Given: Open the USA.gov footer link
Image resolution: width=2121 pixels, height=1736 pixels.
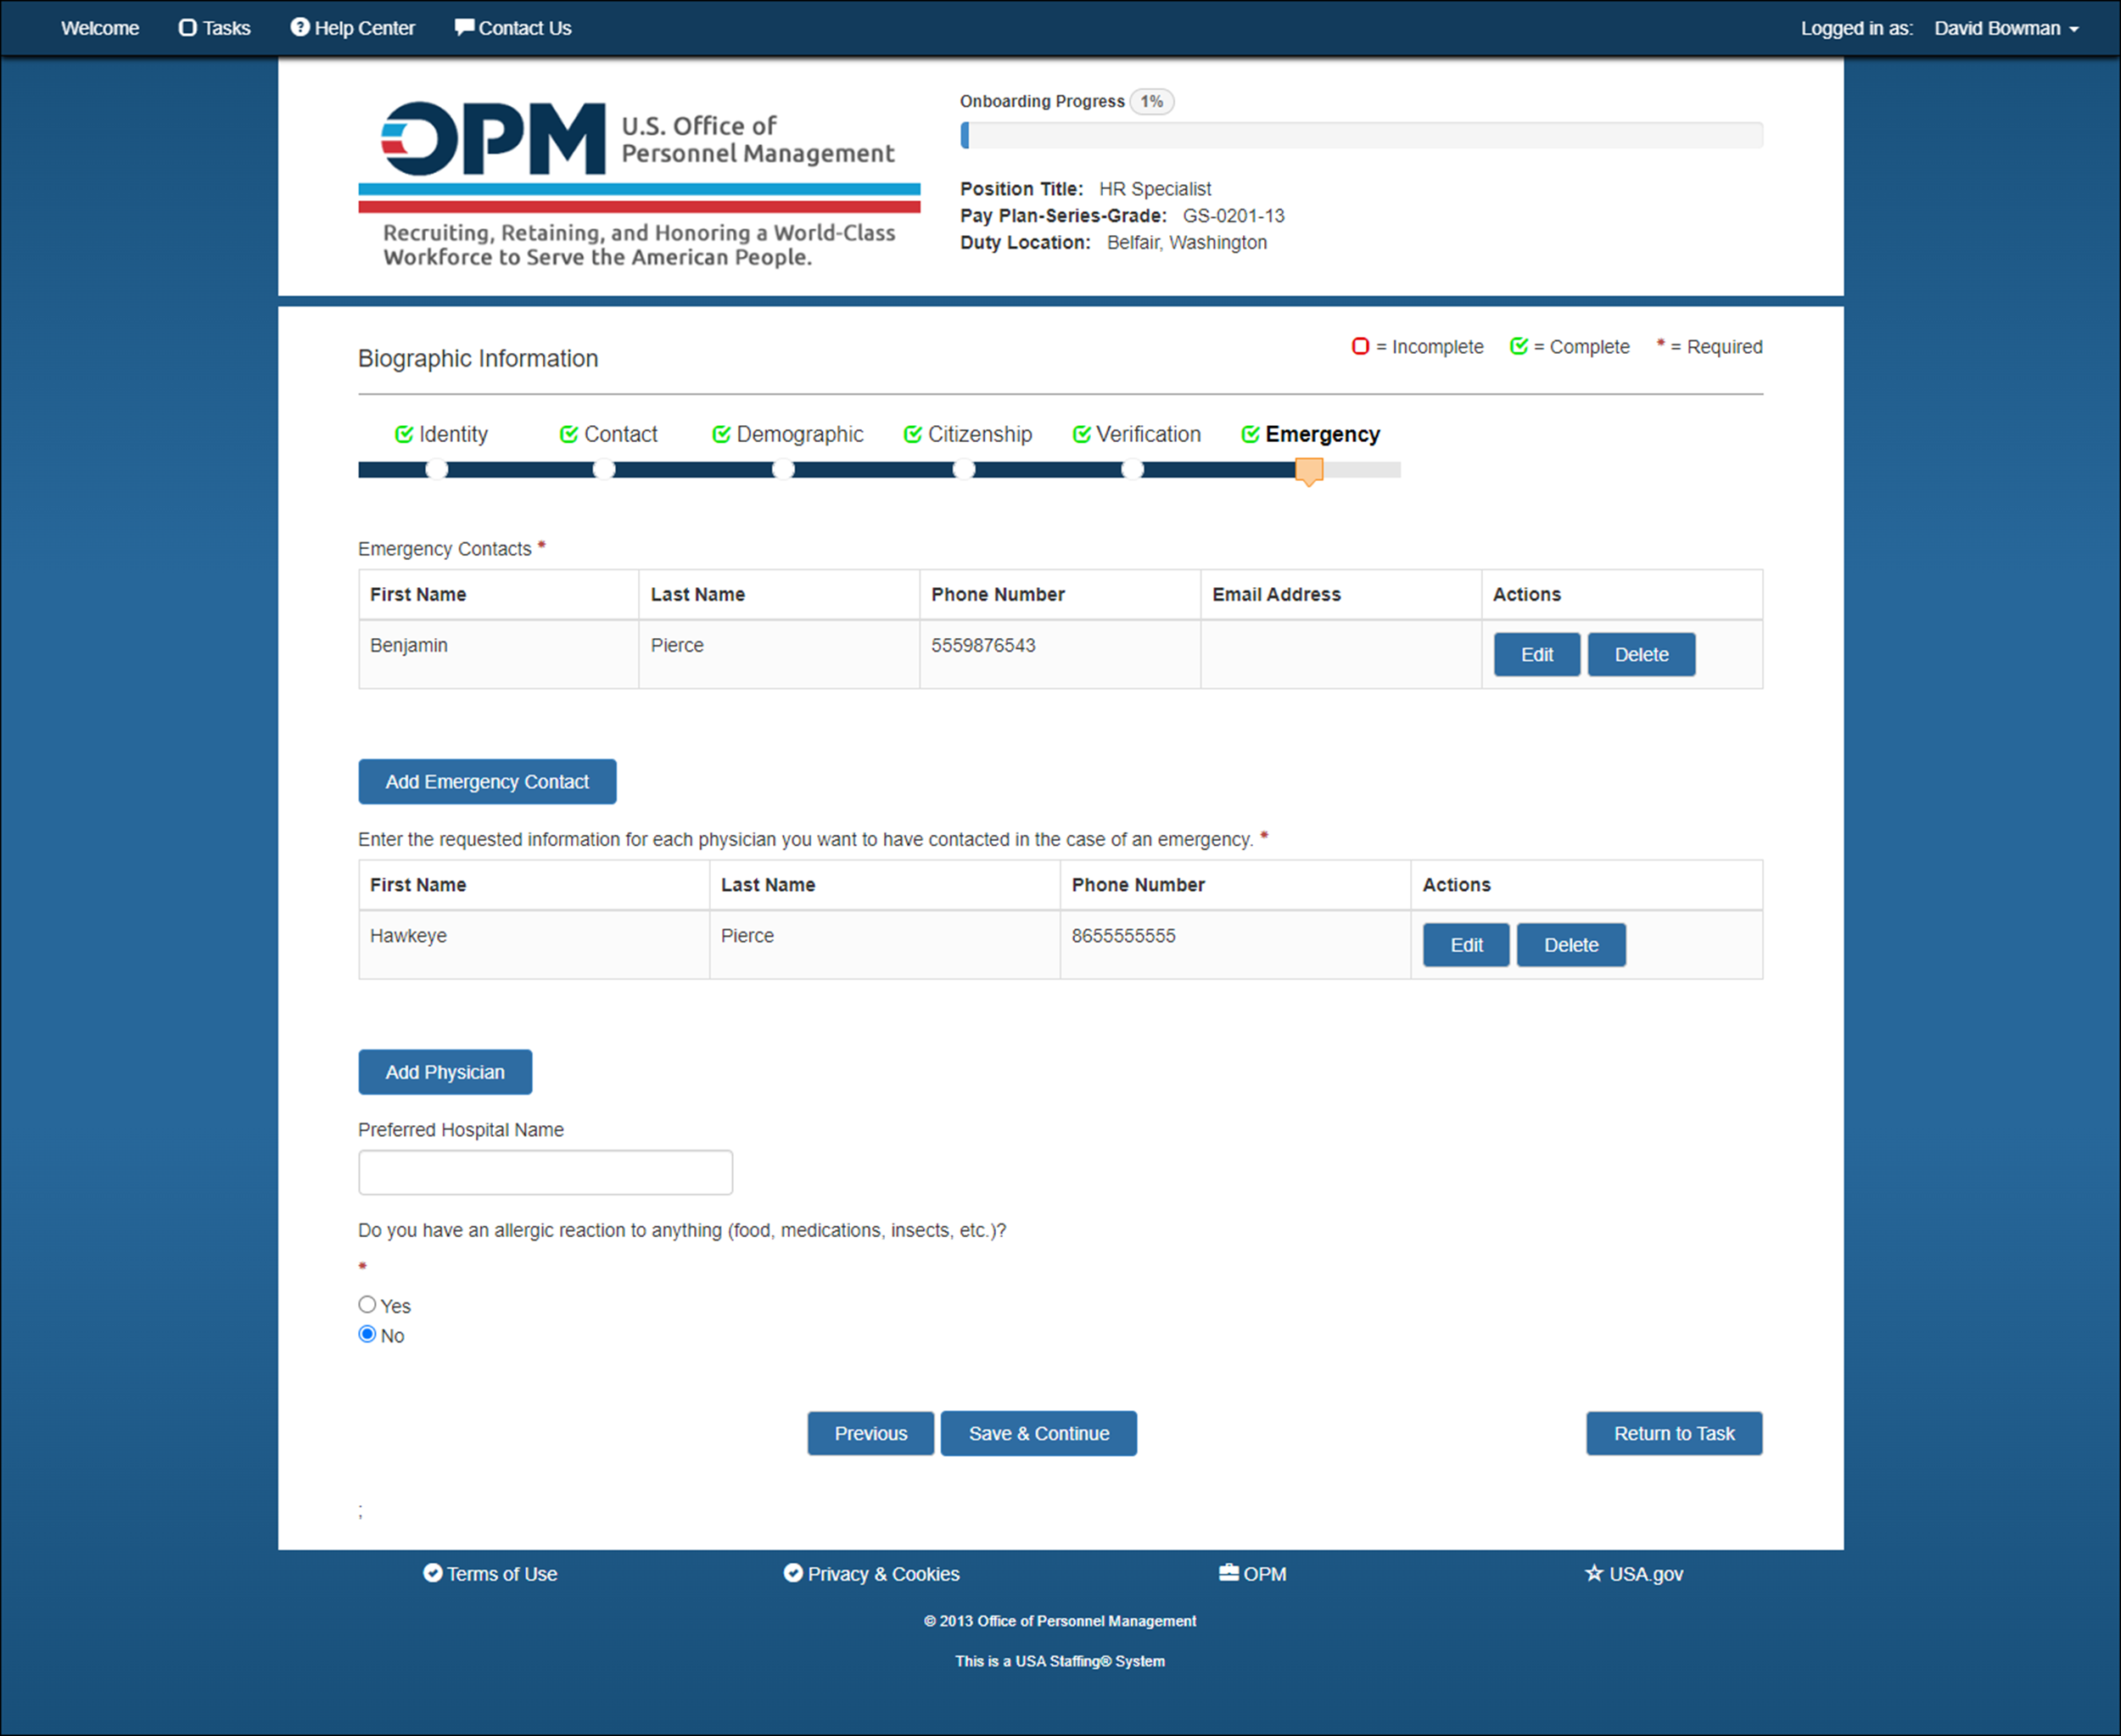Looking at the screenshot, I should 1634,1574.
